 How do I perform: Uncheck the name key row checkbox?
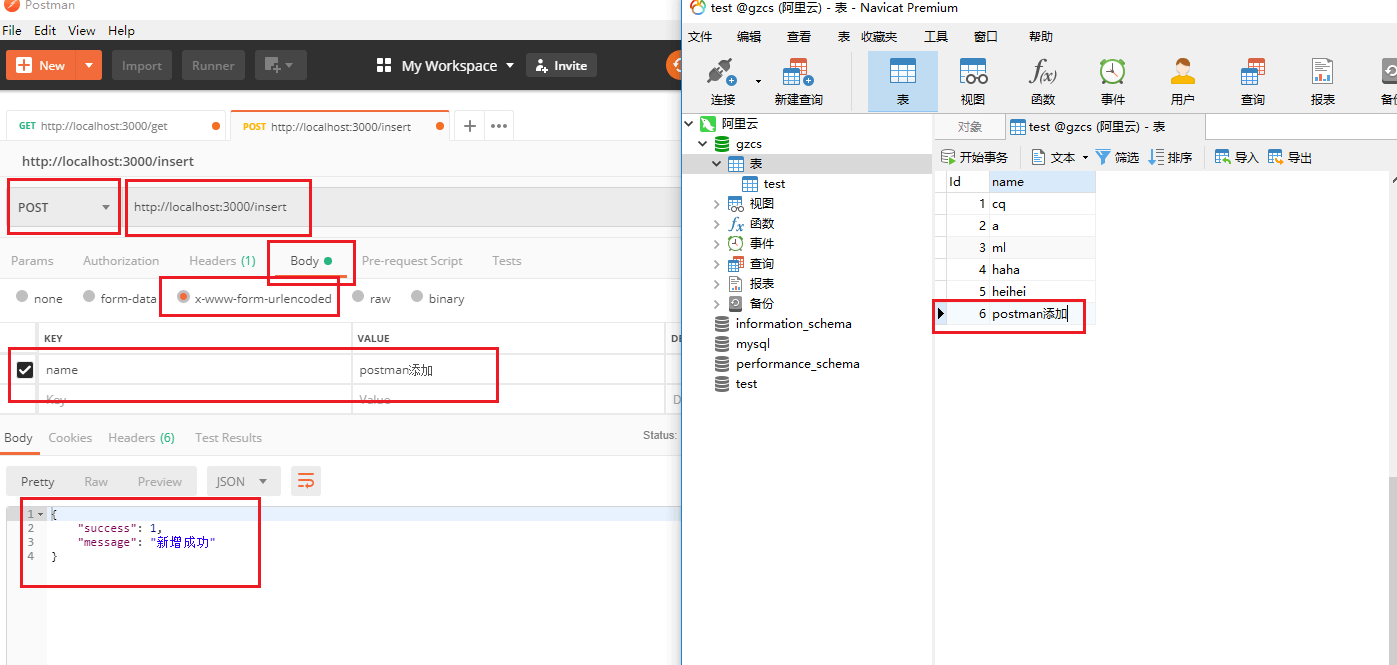25,370
